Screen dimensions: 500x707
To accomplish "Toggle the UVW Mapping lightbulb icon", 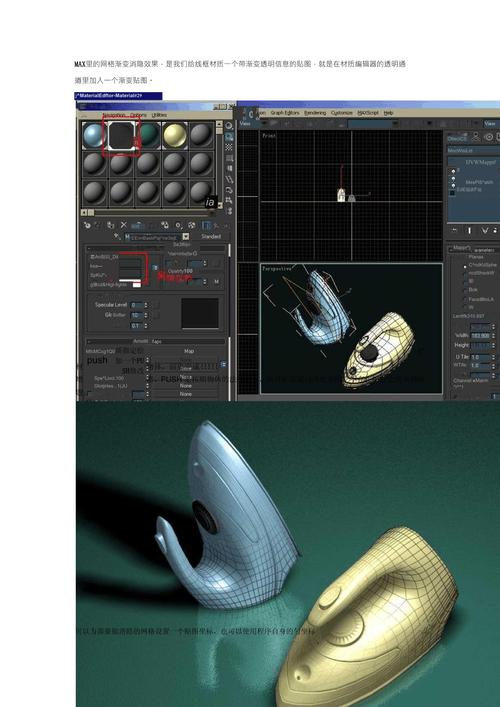I will click(453, 171).
